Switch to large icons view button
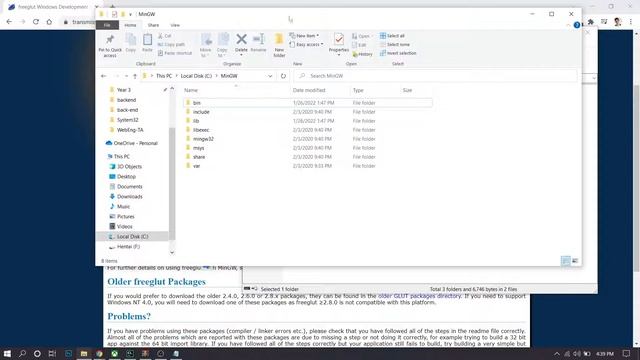 point(575,261)
